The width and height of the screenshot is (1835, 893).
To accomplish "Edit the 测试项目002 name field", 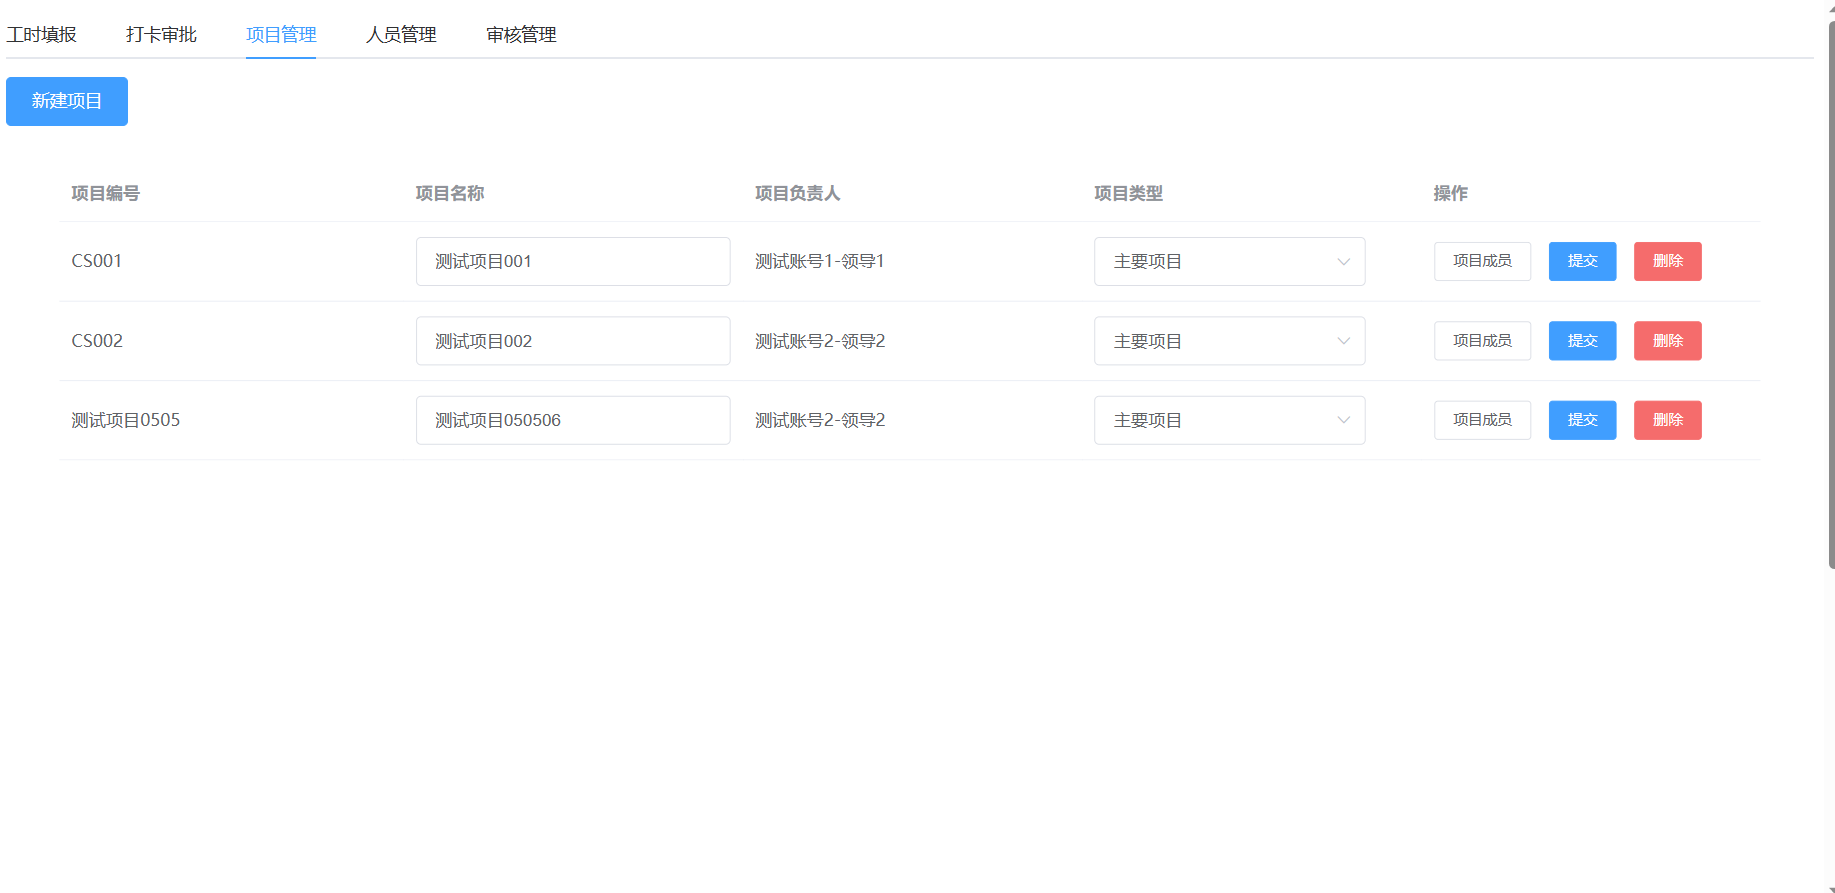I will (573, 341).
